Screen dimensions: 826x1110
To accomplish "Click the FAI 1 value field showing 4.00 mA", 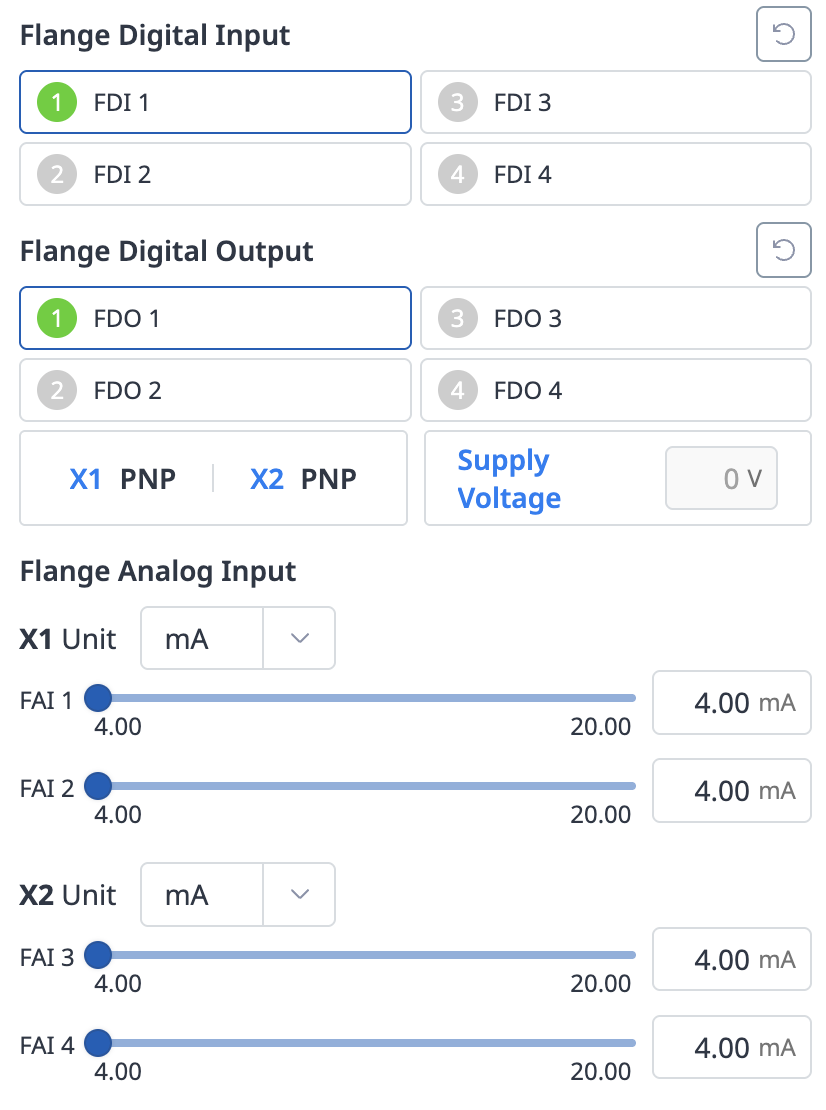I will [731, 703].
